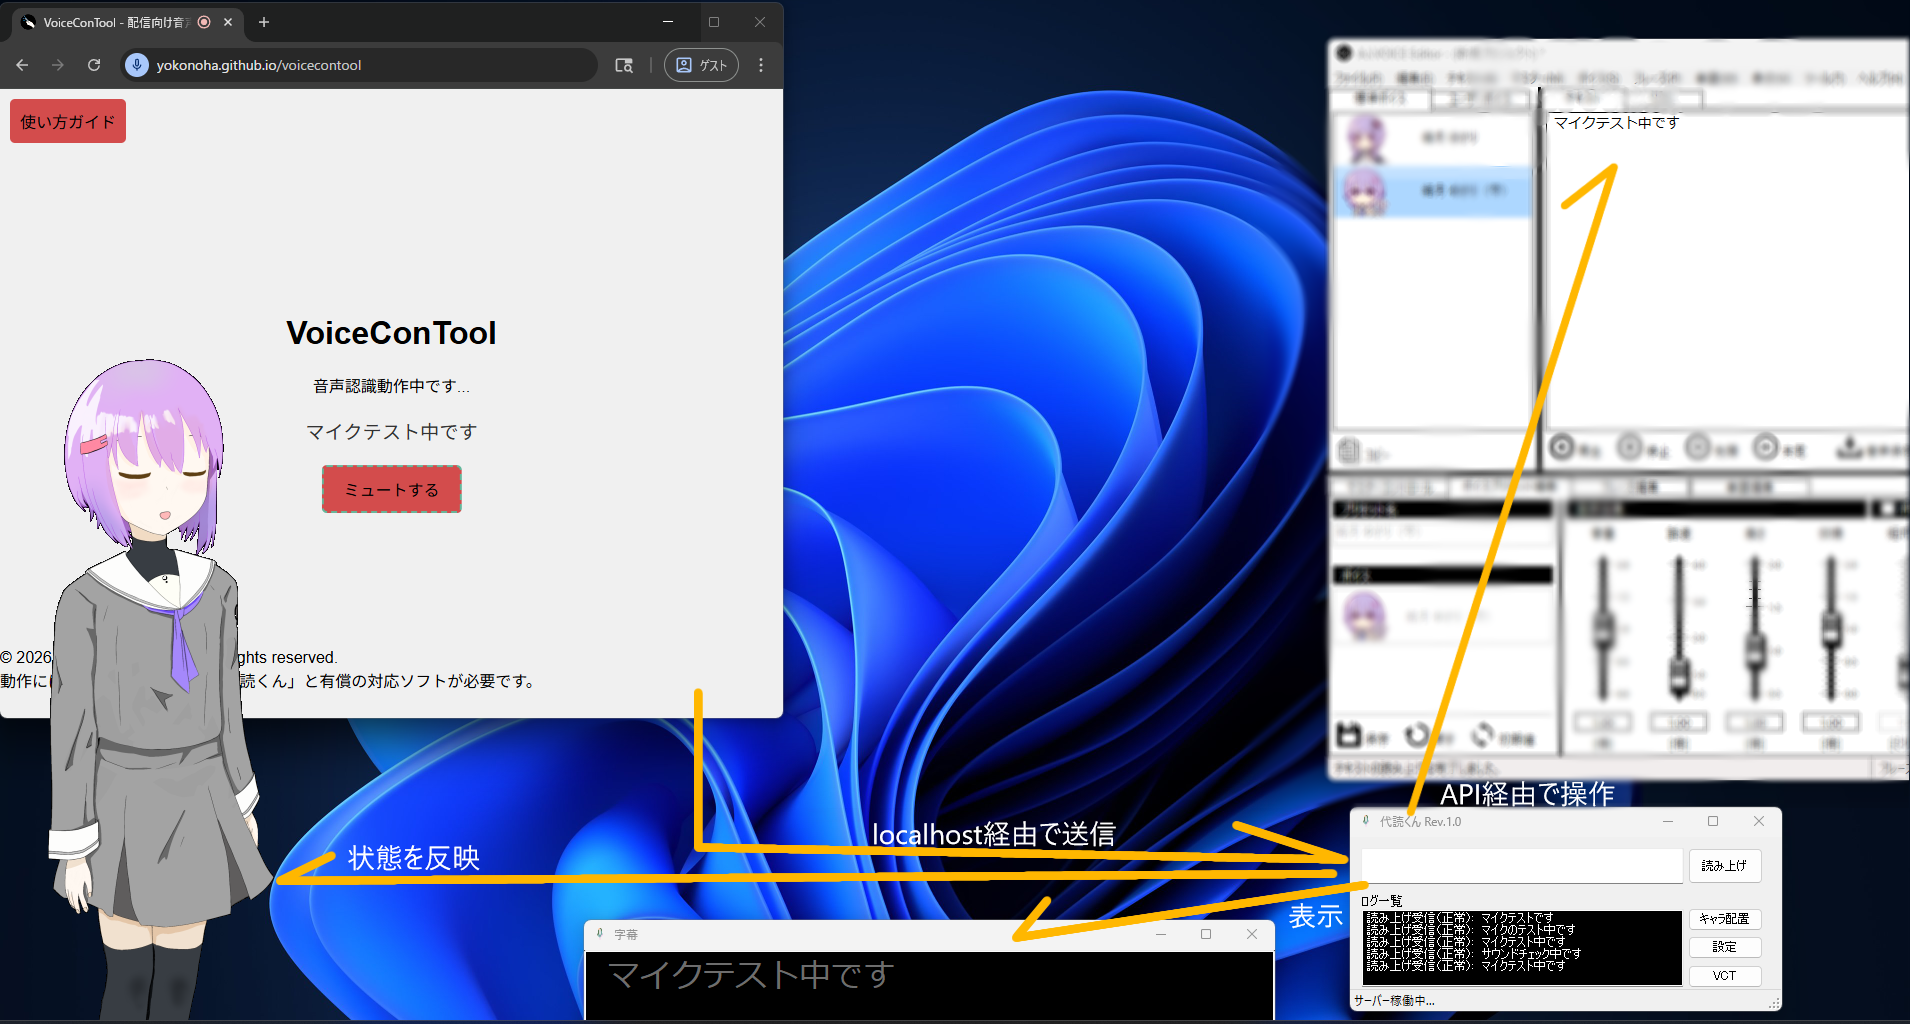The height and width of the screenshot is (1024, 1910).
Task: Click the resize grip of 代読くん window
Action: tap(1774, 1003)
